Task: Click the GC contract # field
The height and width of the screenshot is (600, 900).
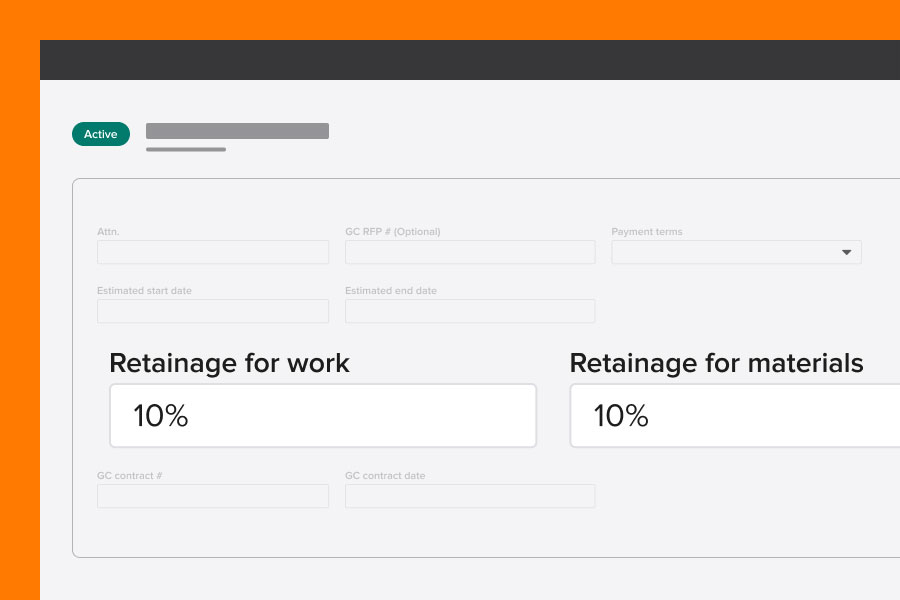Action: point(212,496)
